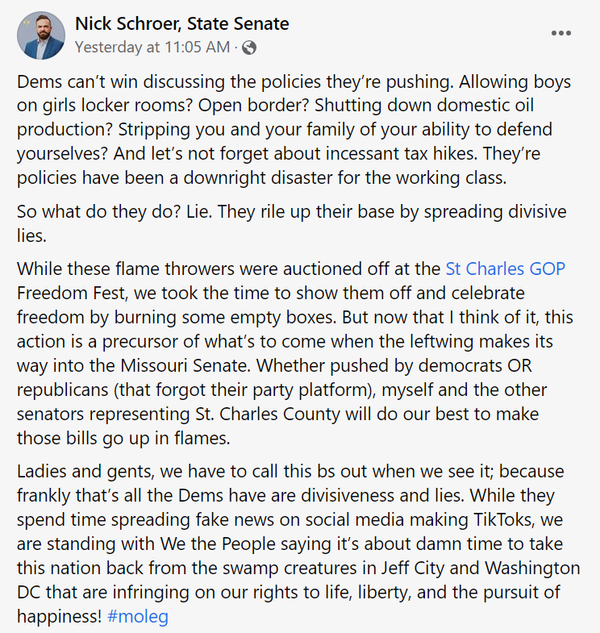Screen dimensions: 600x633
Task: Click the globe public audience icon
Action: tap(249, 48)
